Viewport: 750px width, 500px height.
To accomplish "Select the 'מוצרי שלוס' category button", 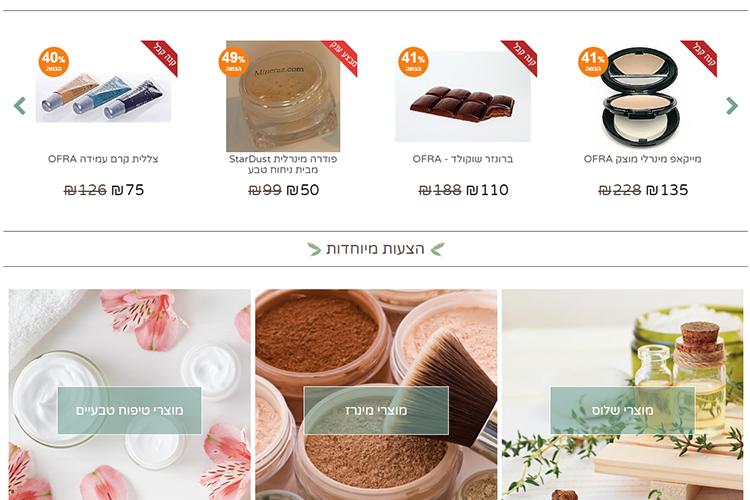I will coord(622,411).
